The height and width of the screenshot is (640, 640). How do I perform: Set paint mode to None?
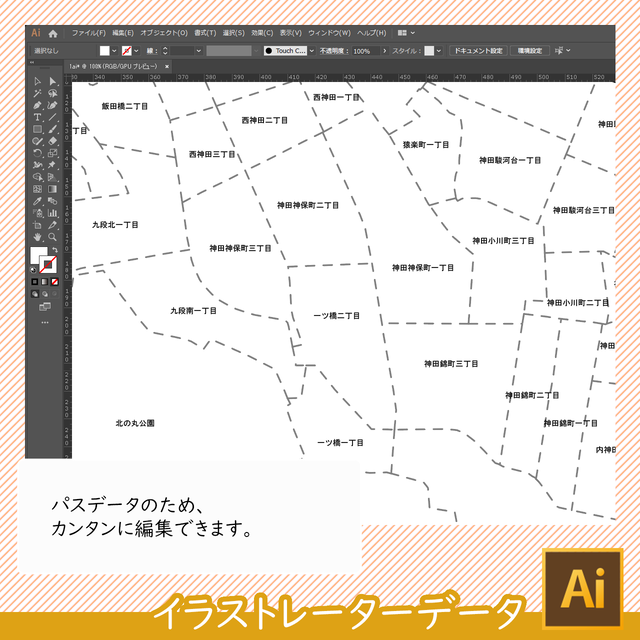(54, 282)
